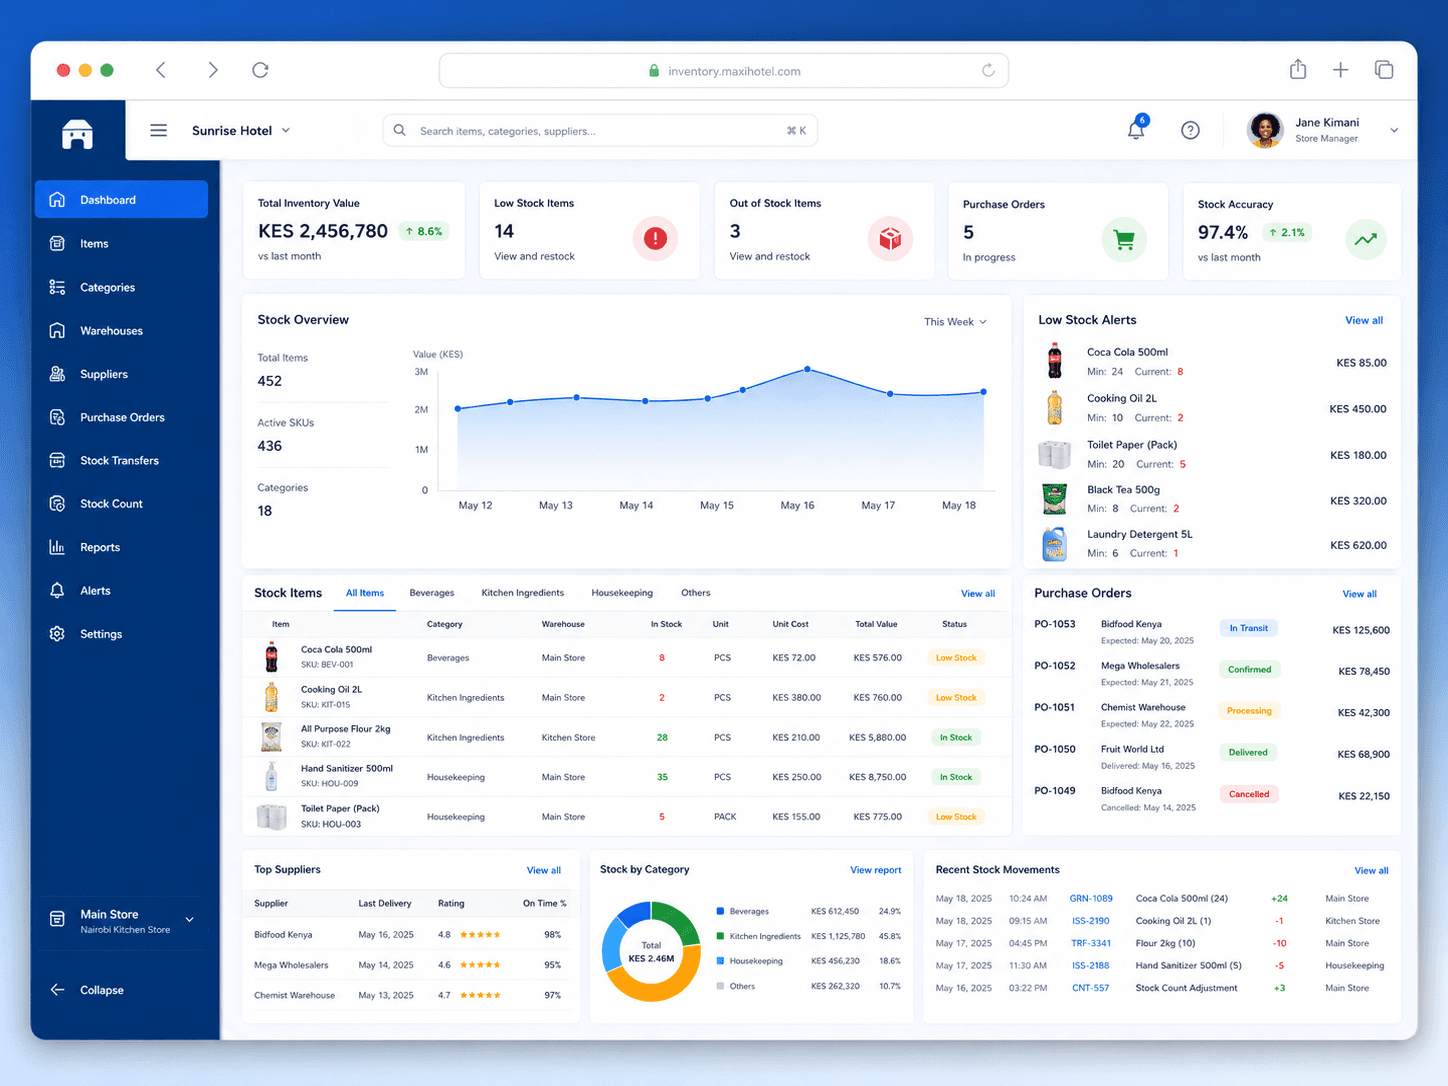Click View all in Purchase Orders panel
The width and height of the screenshot is (1448, 1086).
(x=1359, y=594)
